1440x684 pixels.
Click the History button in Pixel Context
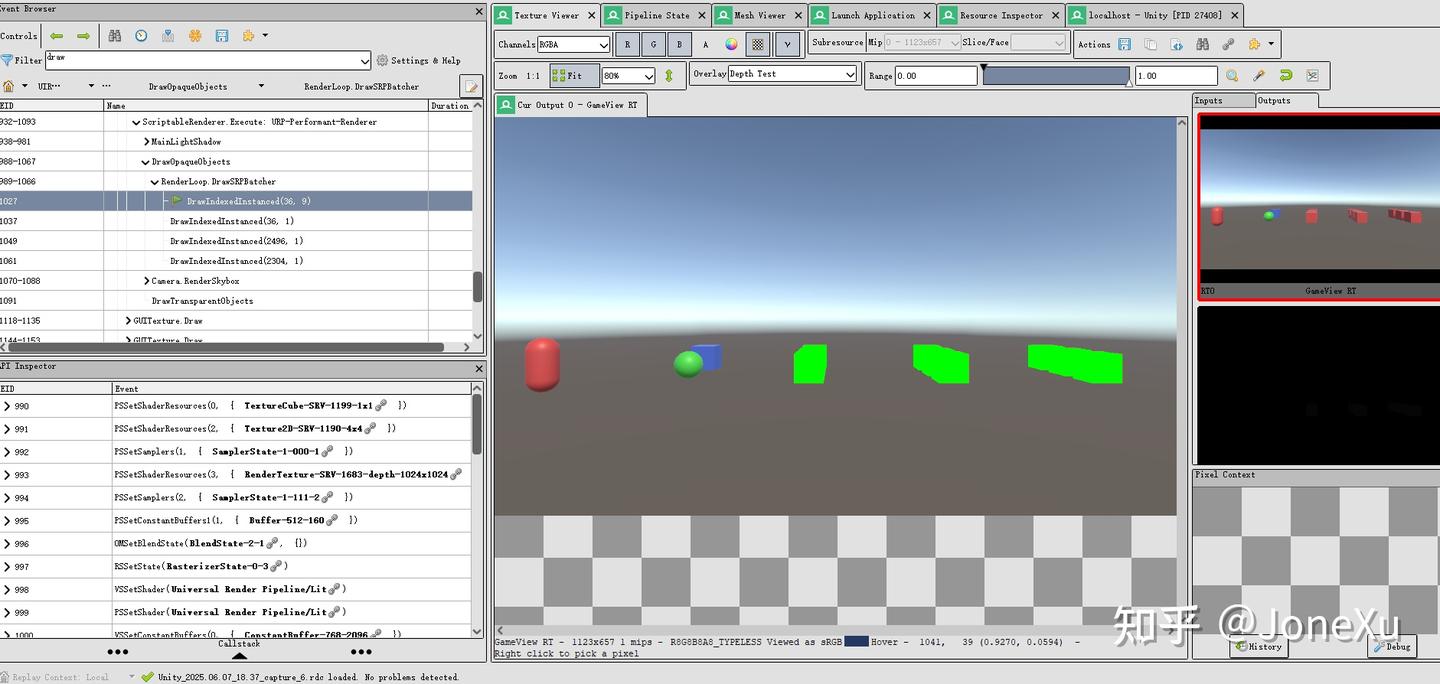coord(1258,647)
